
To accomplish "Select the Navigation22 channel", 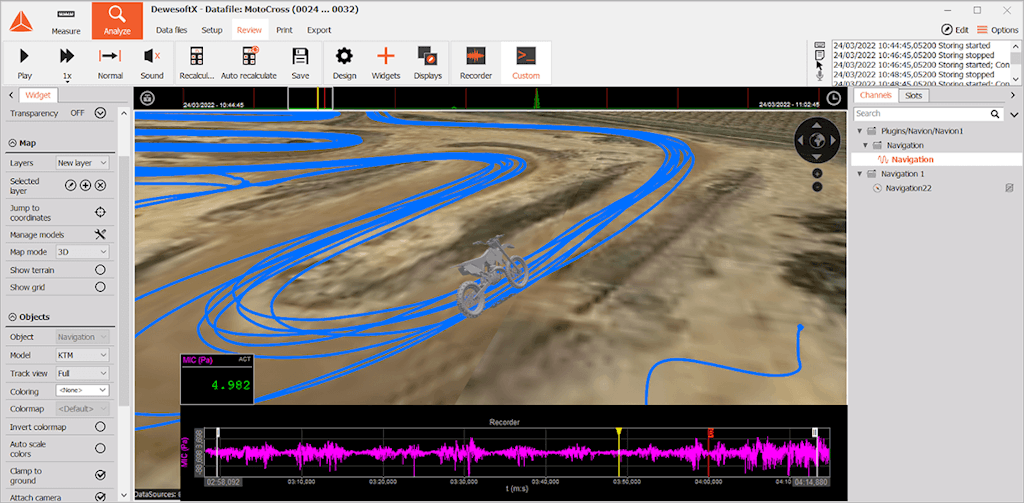I will [x=908, y=188].
